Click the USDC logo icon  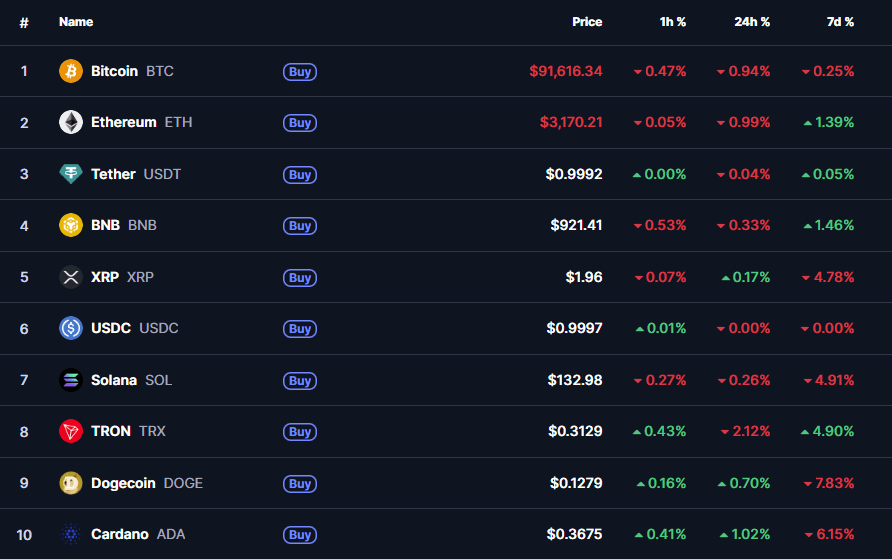click(x=71, y=328)
